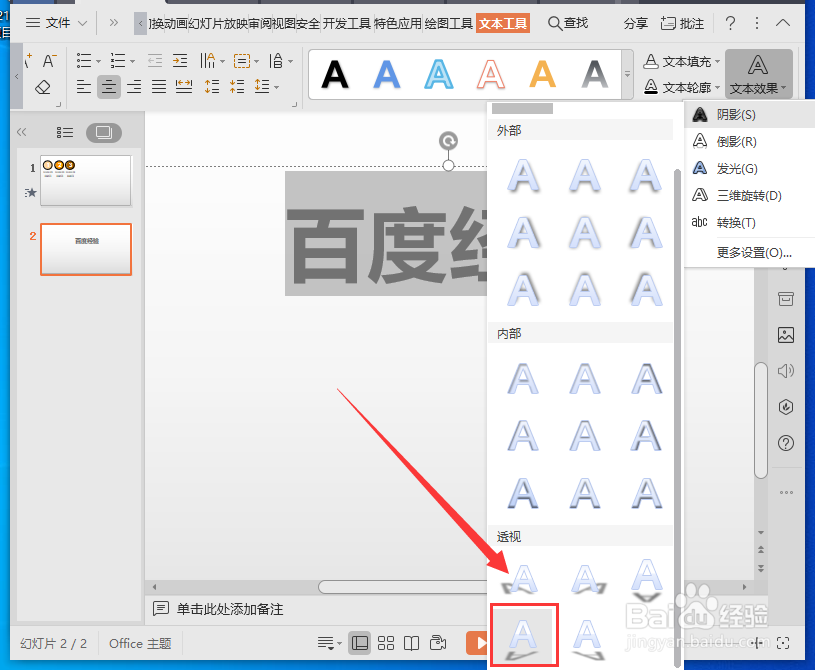
Task: Collapse the ribbon with the up chevron
Action: point(783,23)
